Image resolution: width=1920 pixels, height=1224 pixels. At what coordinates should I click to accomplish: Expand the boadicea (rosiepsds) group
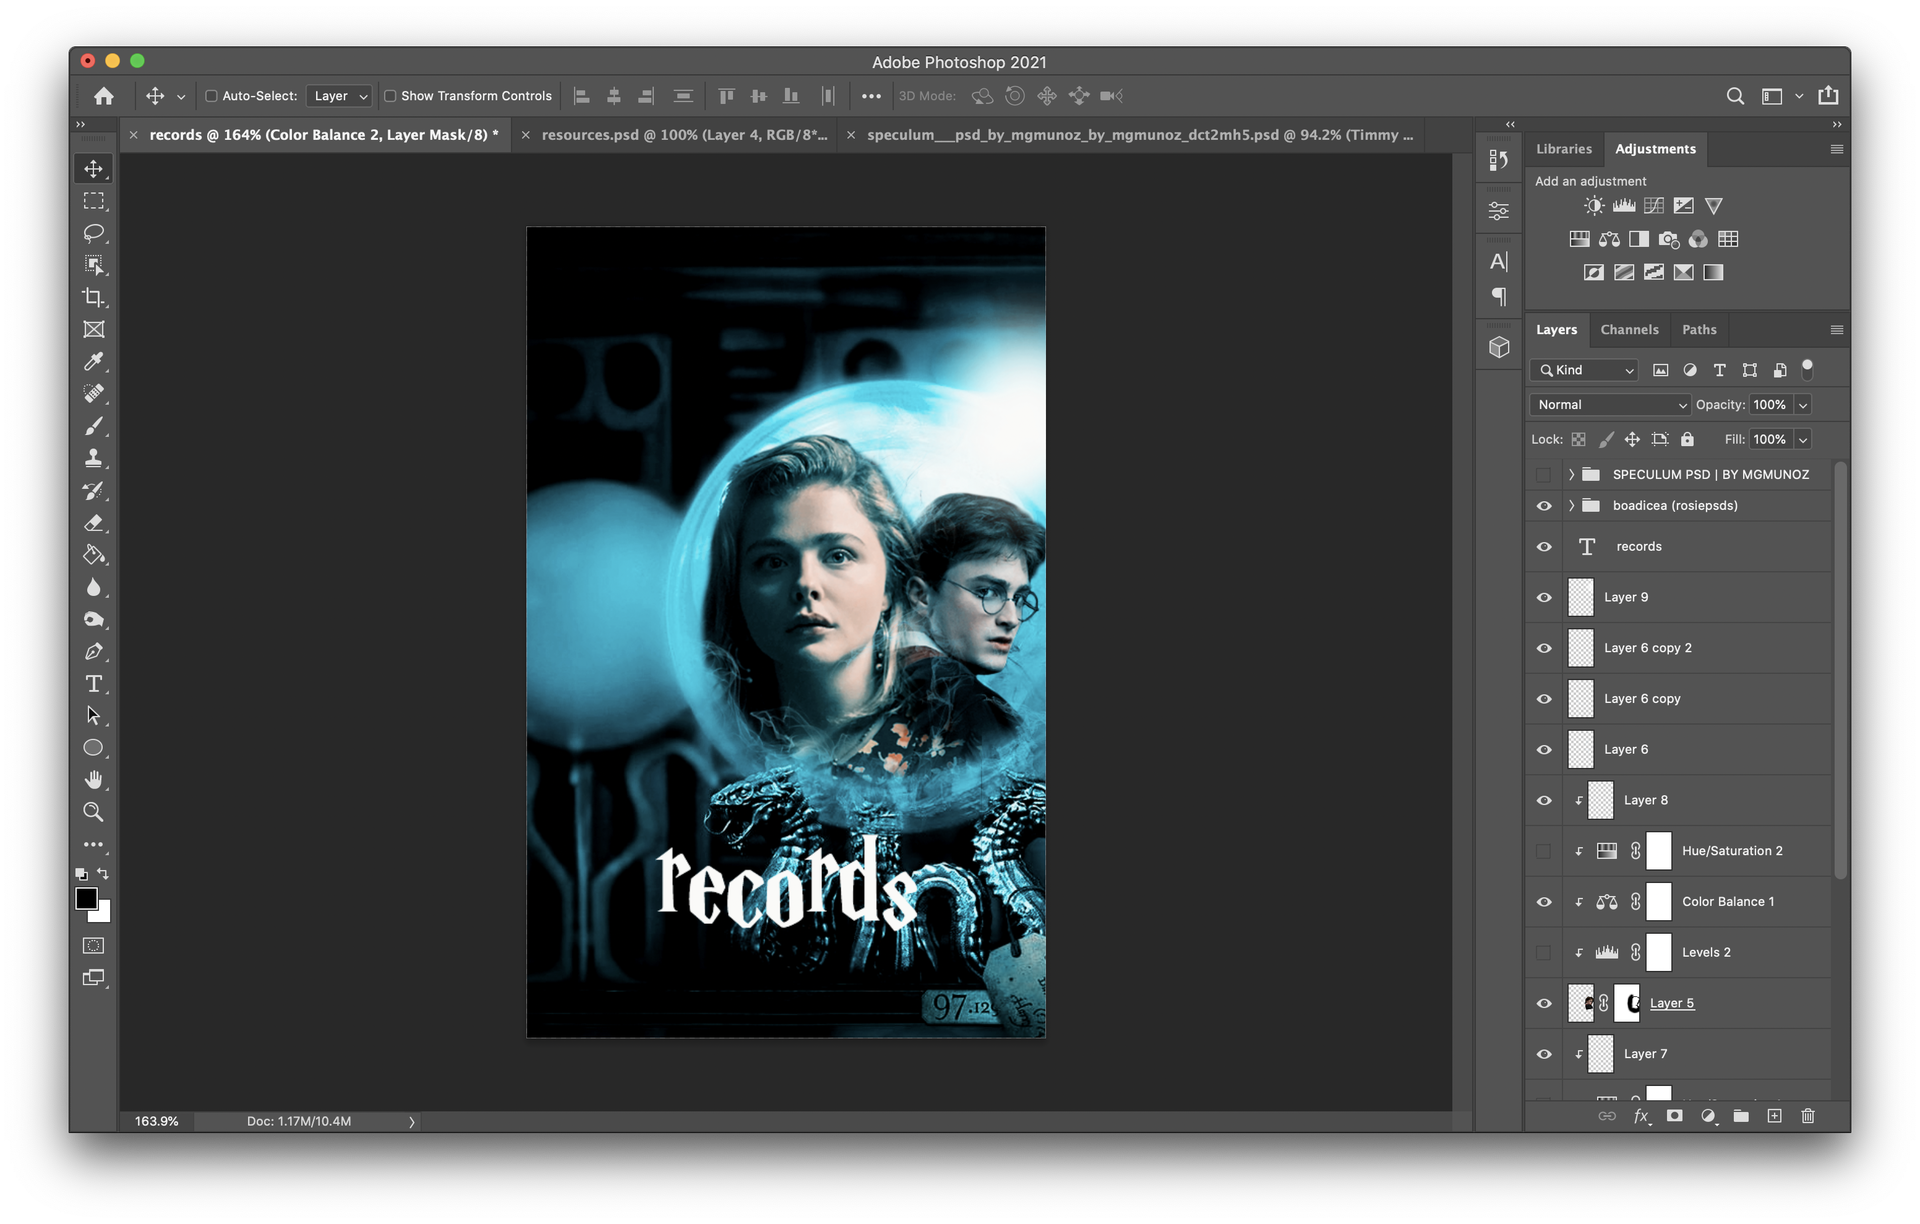pos(1571,505)
